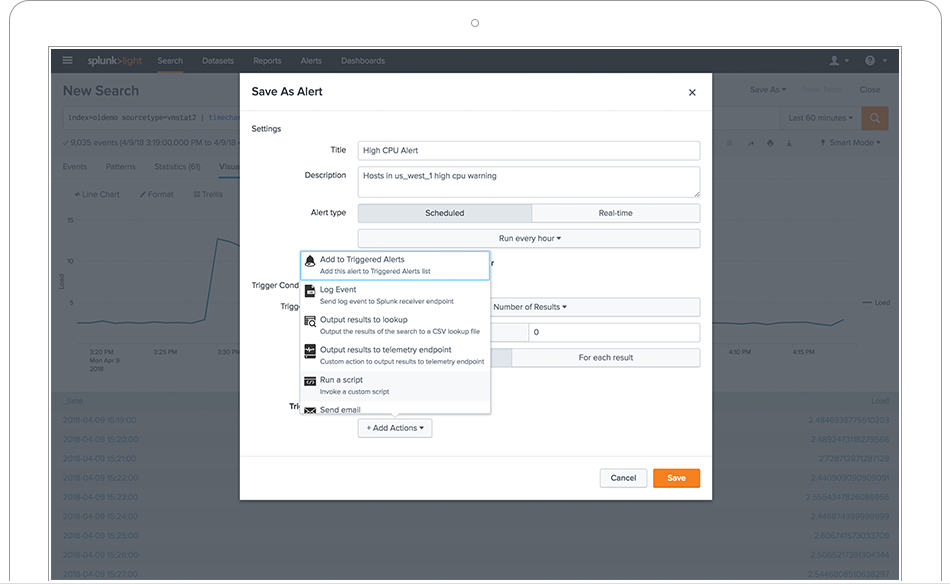Choose the Run a script action
Viewport: 950px width, 584px height.
coord(395,386)
